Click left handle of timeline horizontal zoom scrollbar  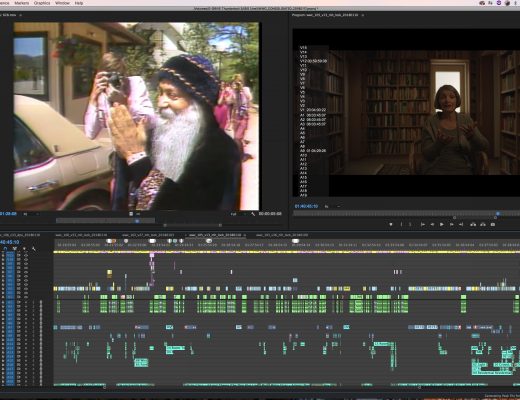click(104, 388)
